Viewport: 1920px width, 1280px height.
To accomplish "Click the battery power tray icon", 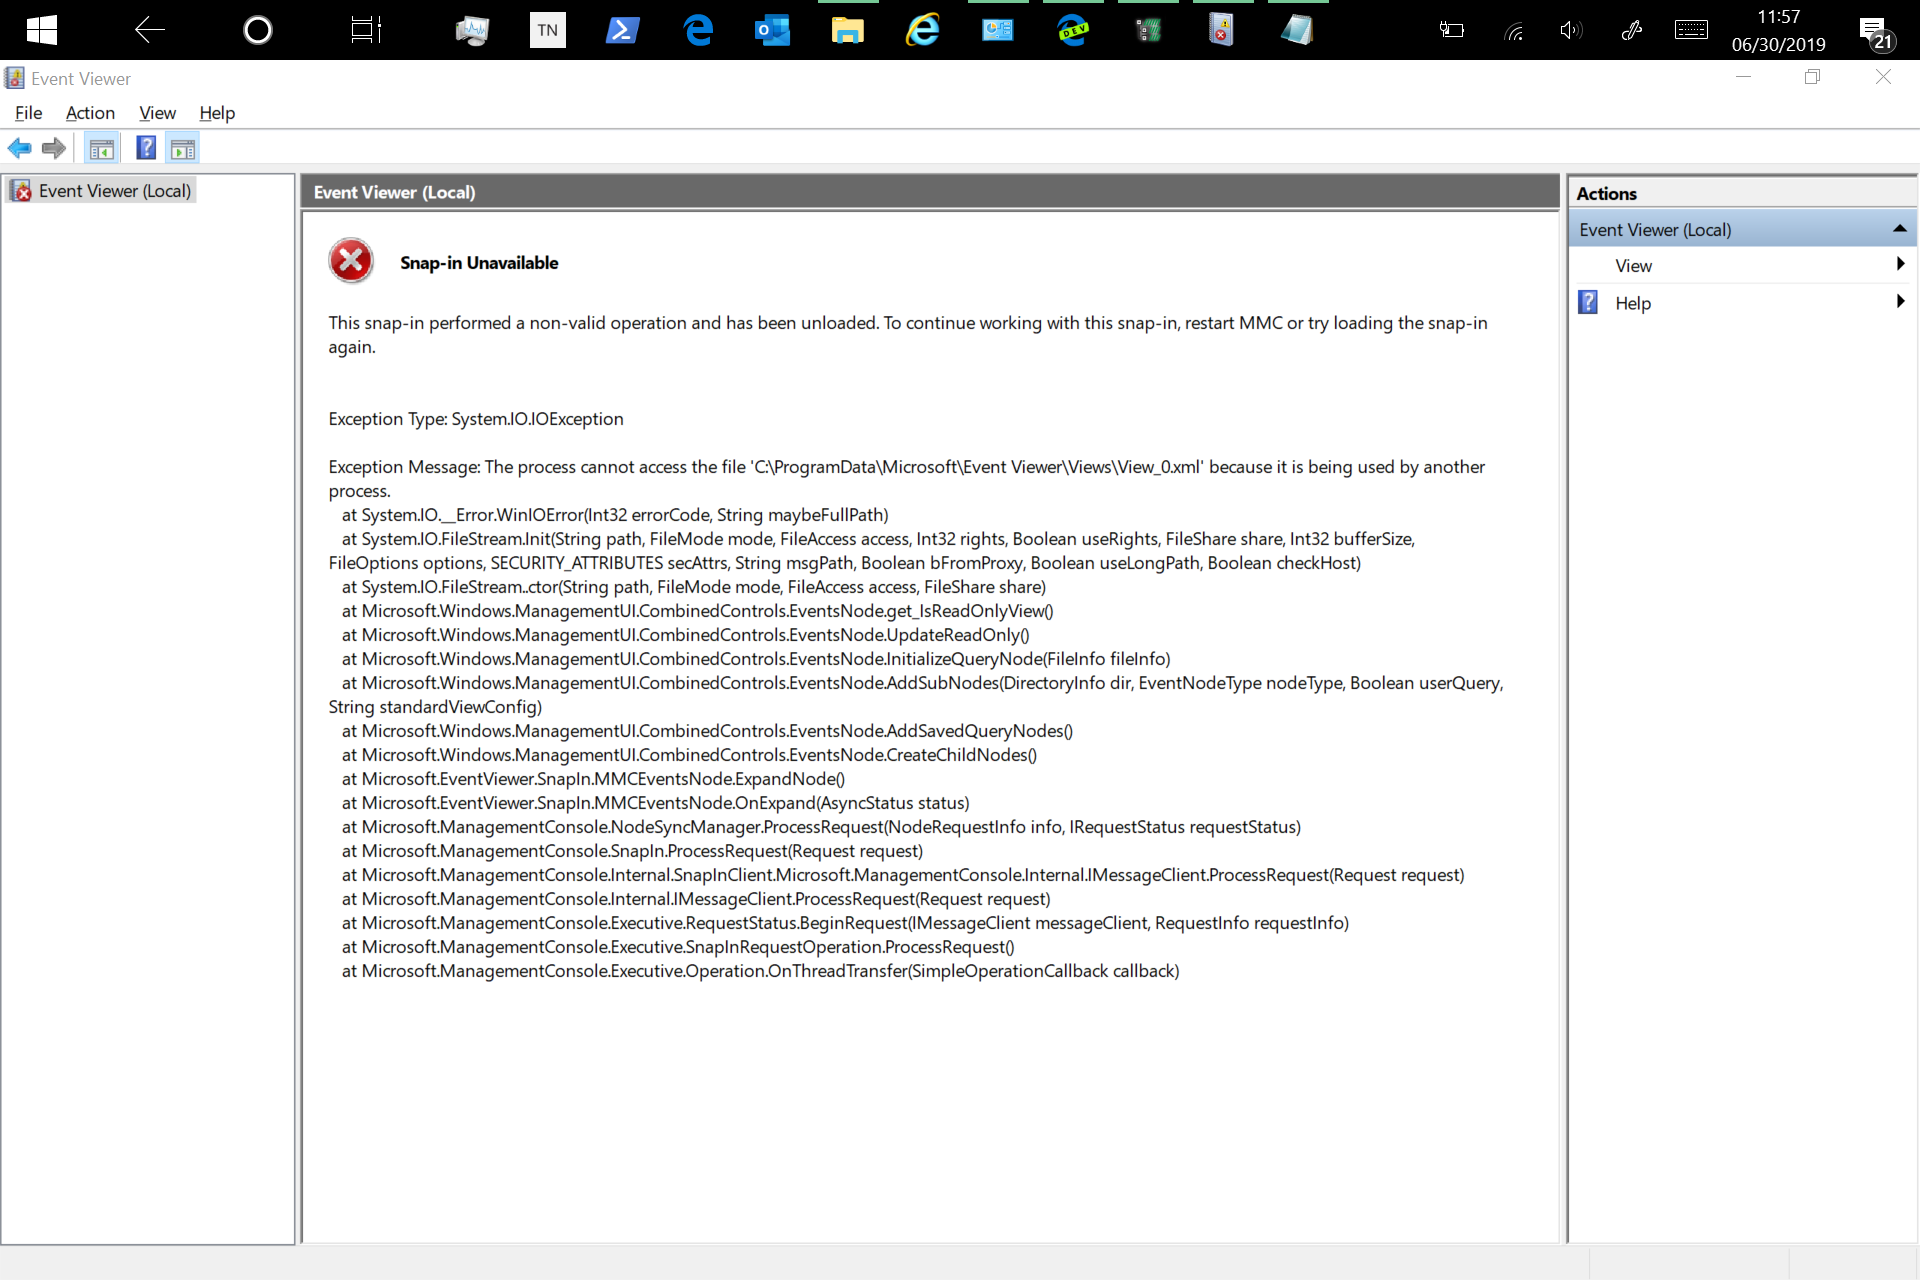I will (x=1452, y=30).
